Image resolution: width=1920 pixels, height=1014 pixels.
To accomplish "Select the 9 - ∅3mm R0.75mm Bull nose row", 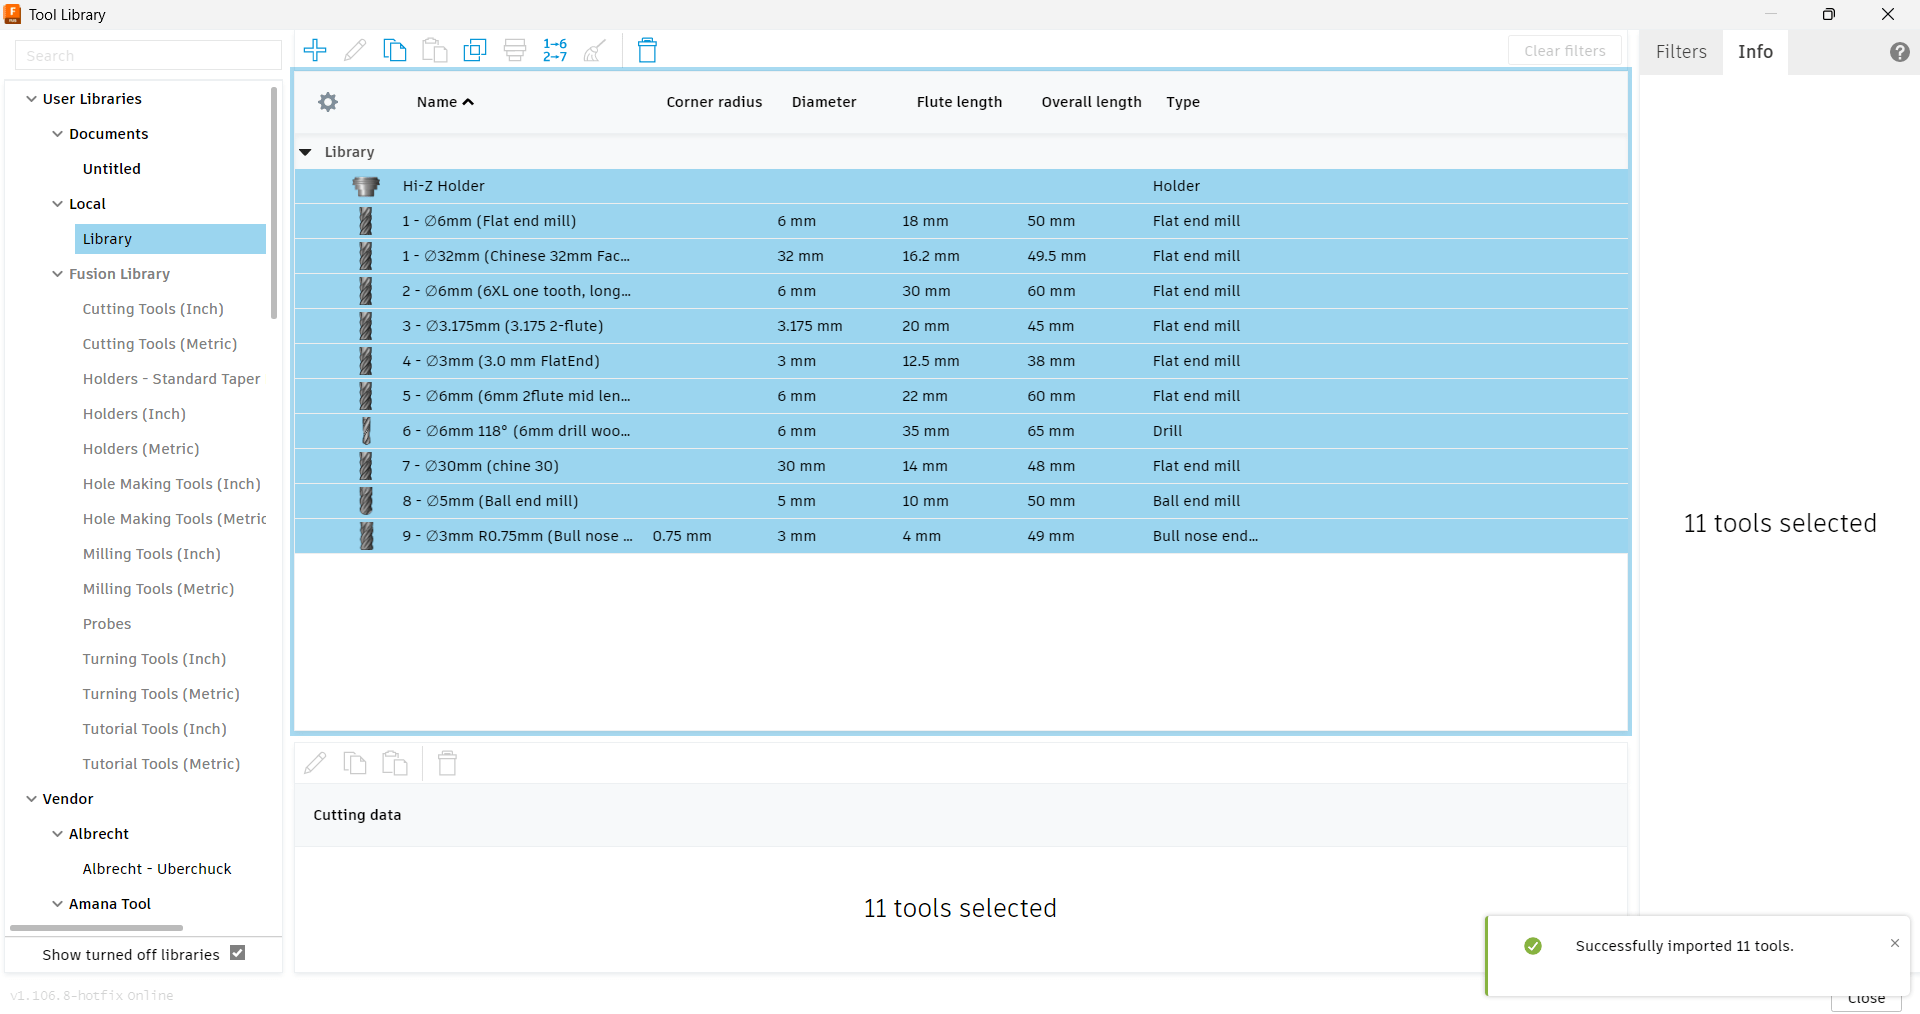I will click(x=961, y=536).
